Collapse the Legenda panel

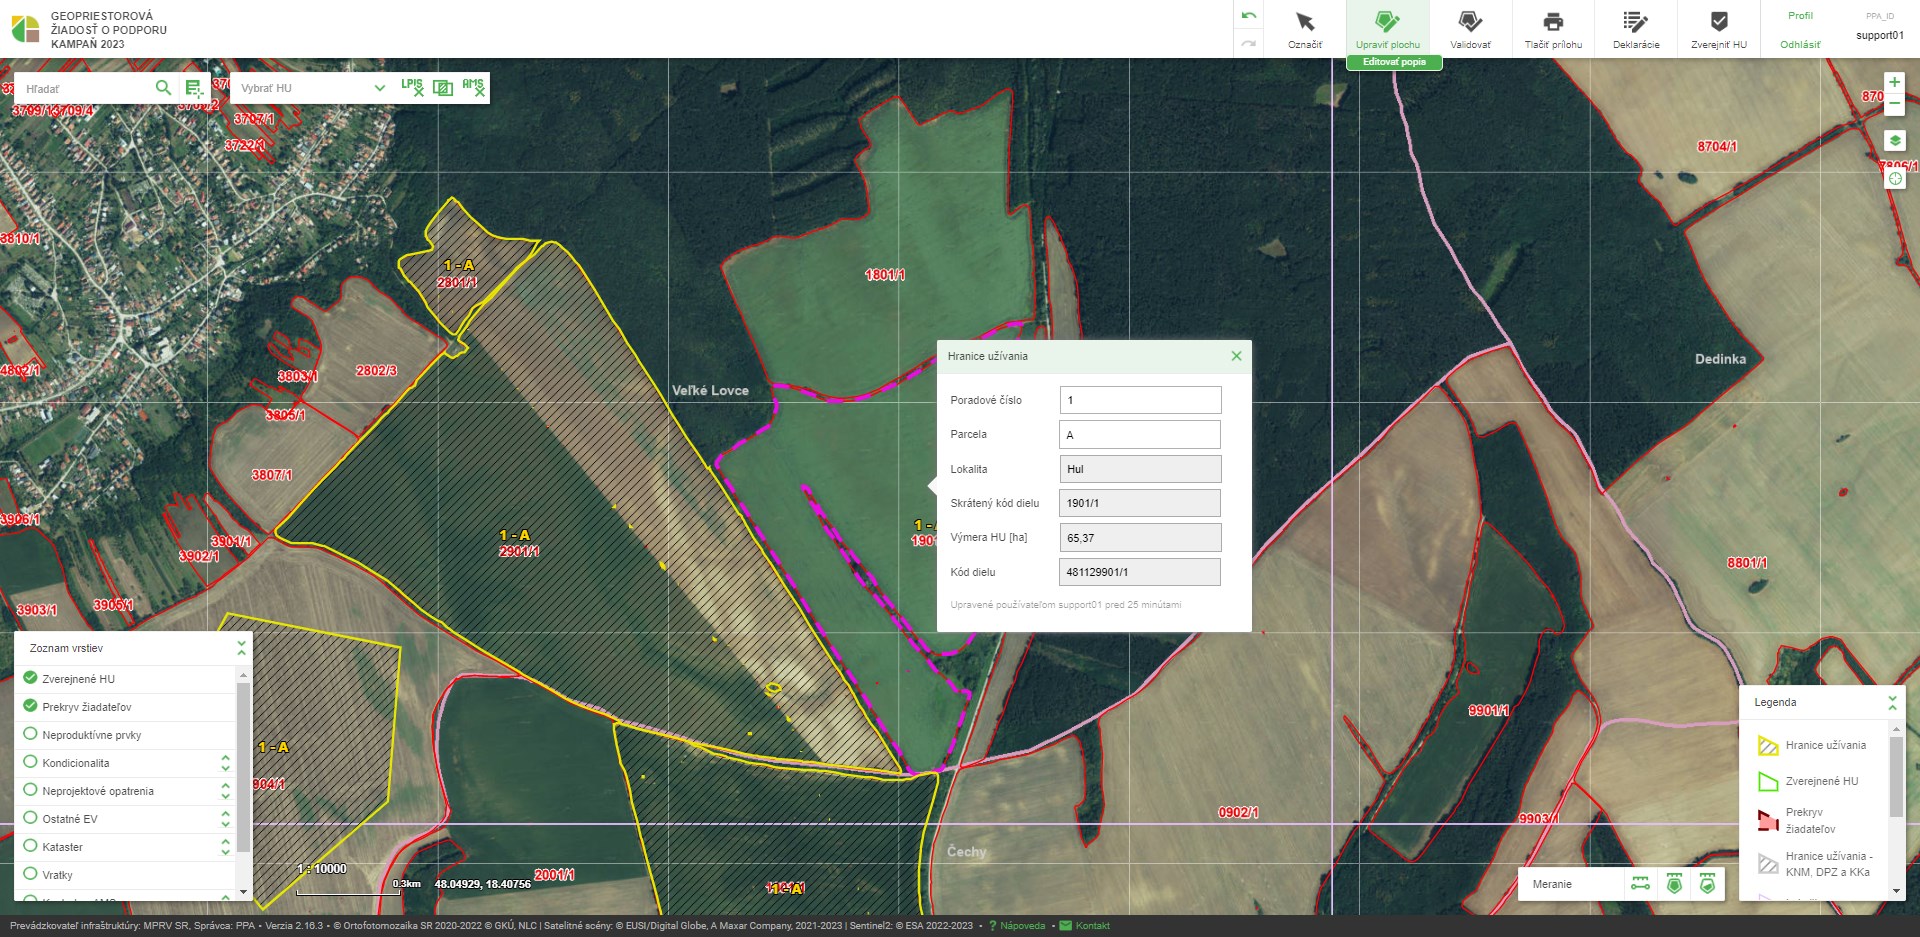(x=1892, y=702)
